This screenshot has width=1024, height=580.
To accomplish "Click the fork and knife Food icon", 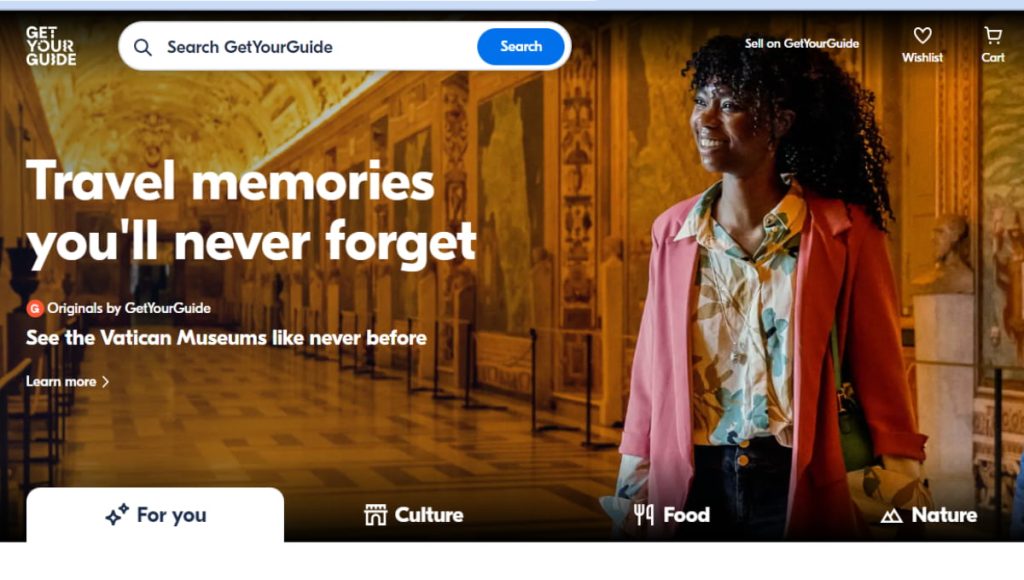I will click(x=644, y=515).
